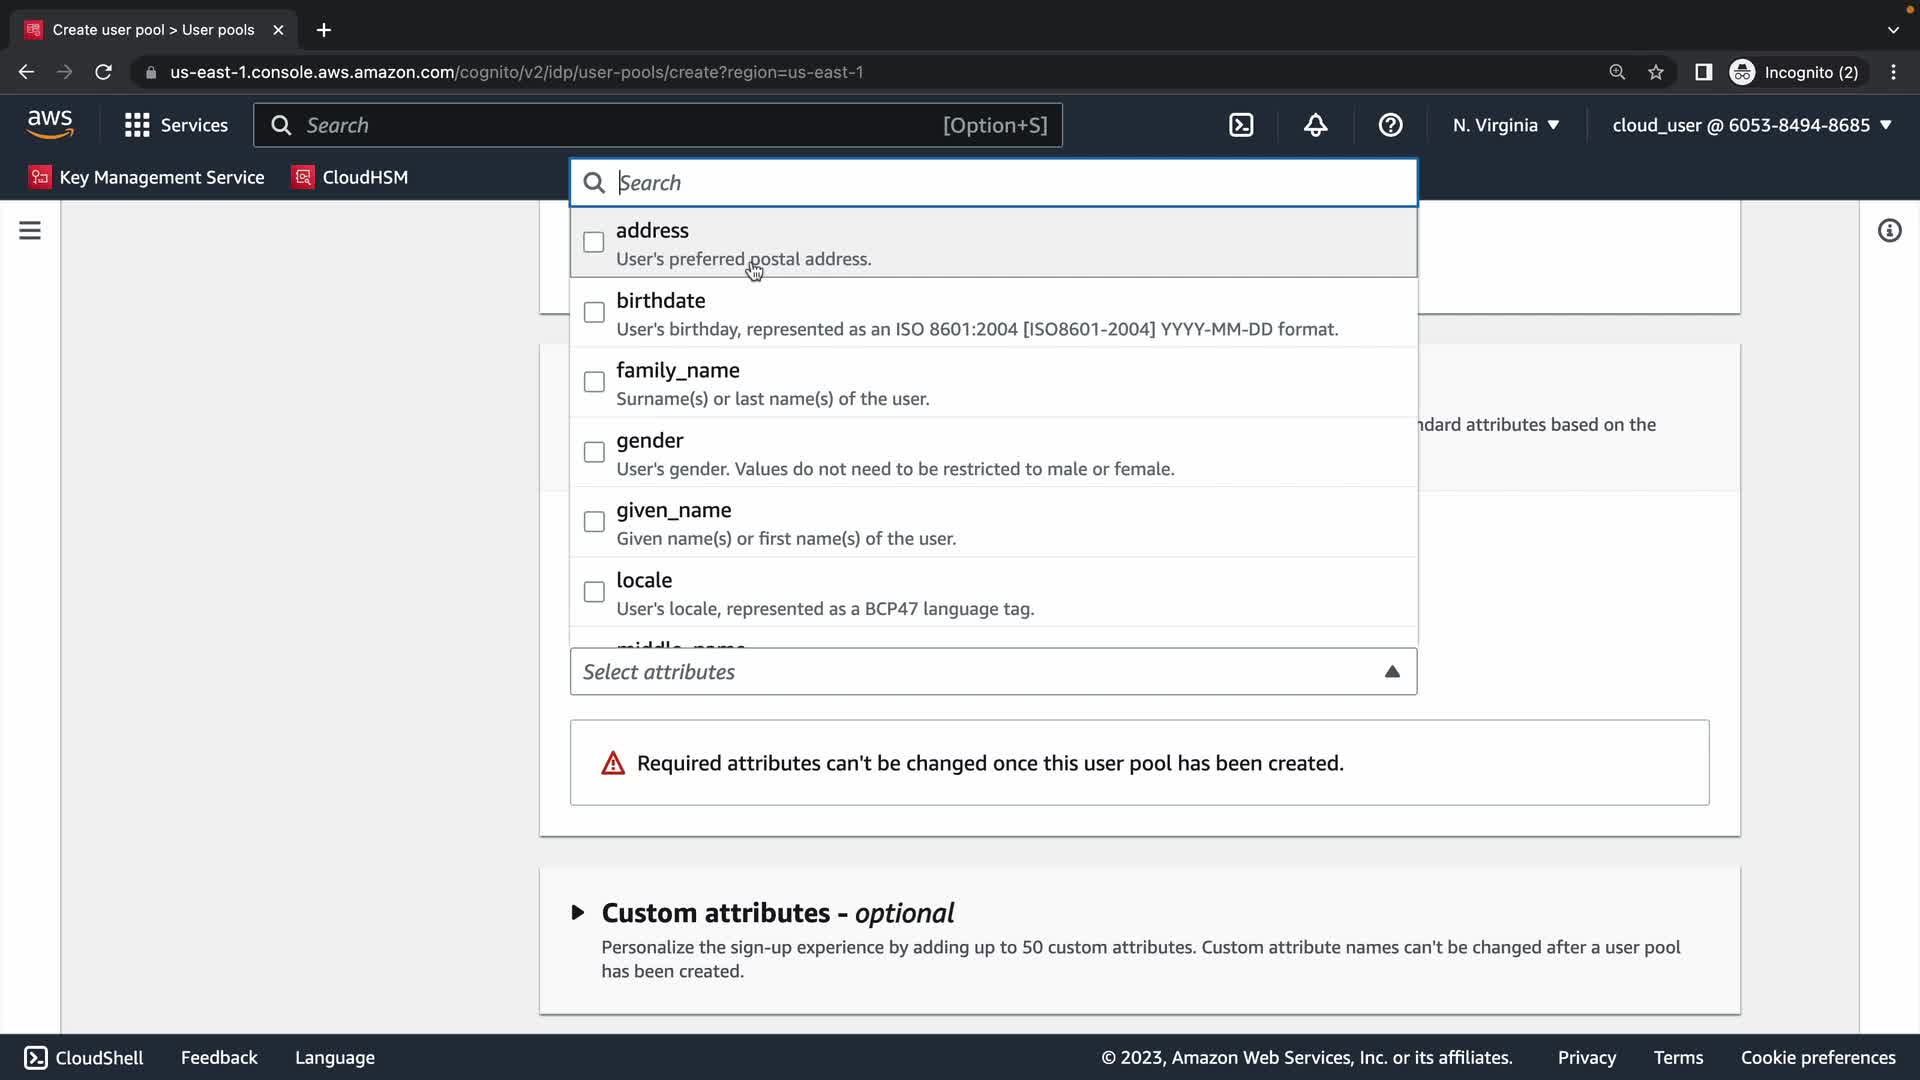Open the N. Virginia region dropdown

(x=1505, y=125)
